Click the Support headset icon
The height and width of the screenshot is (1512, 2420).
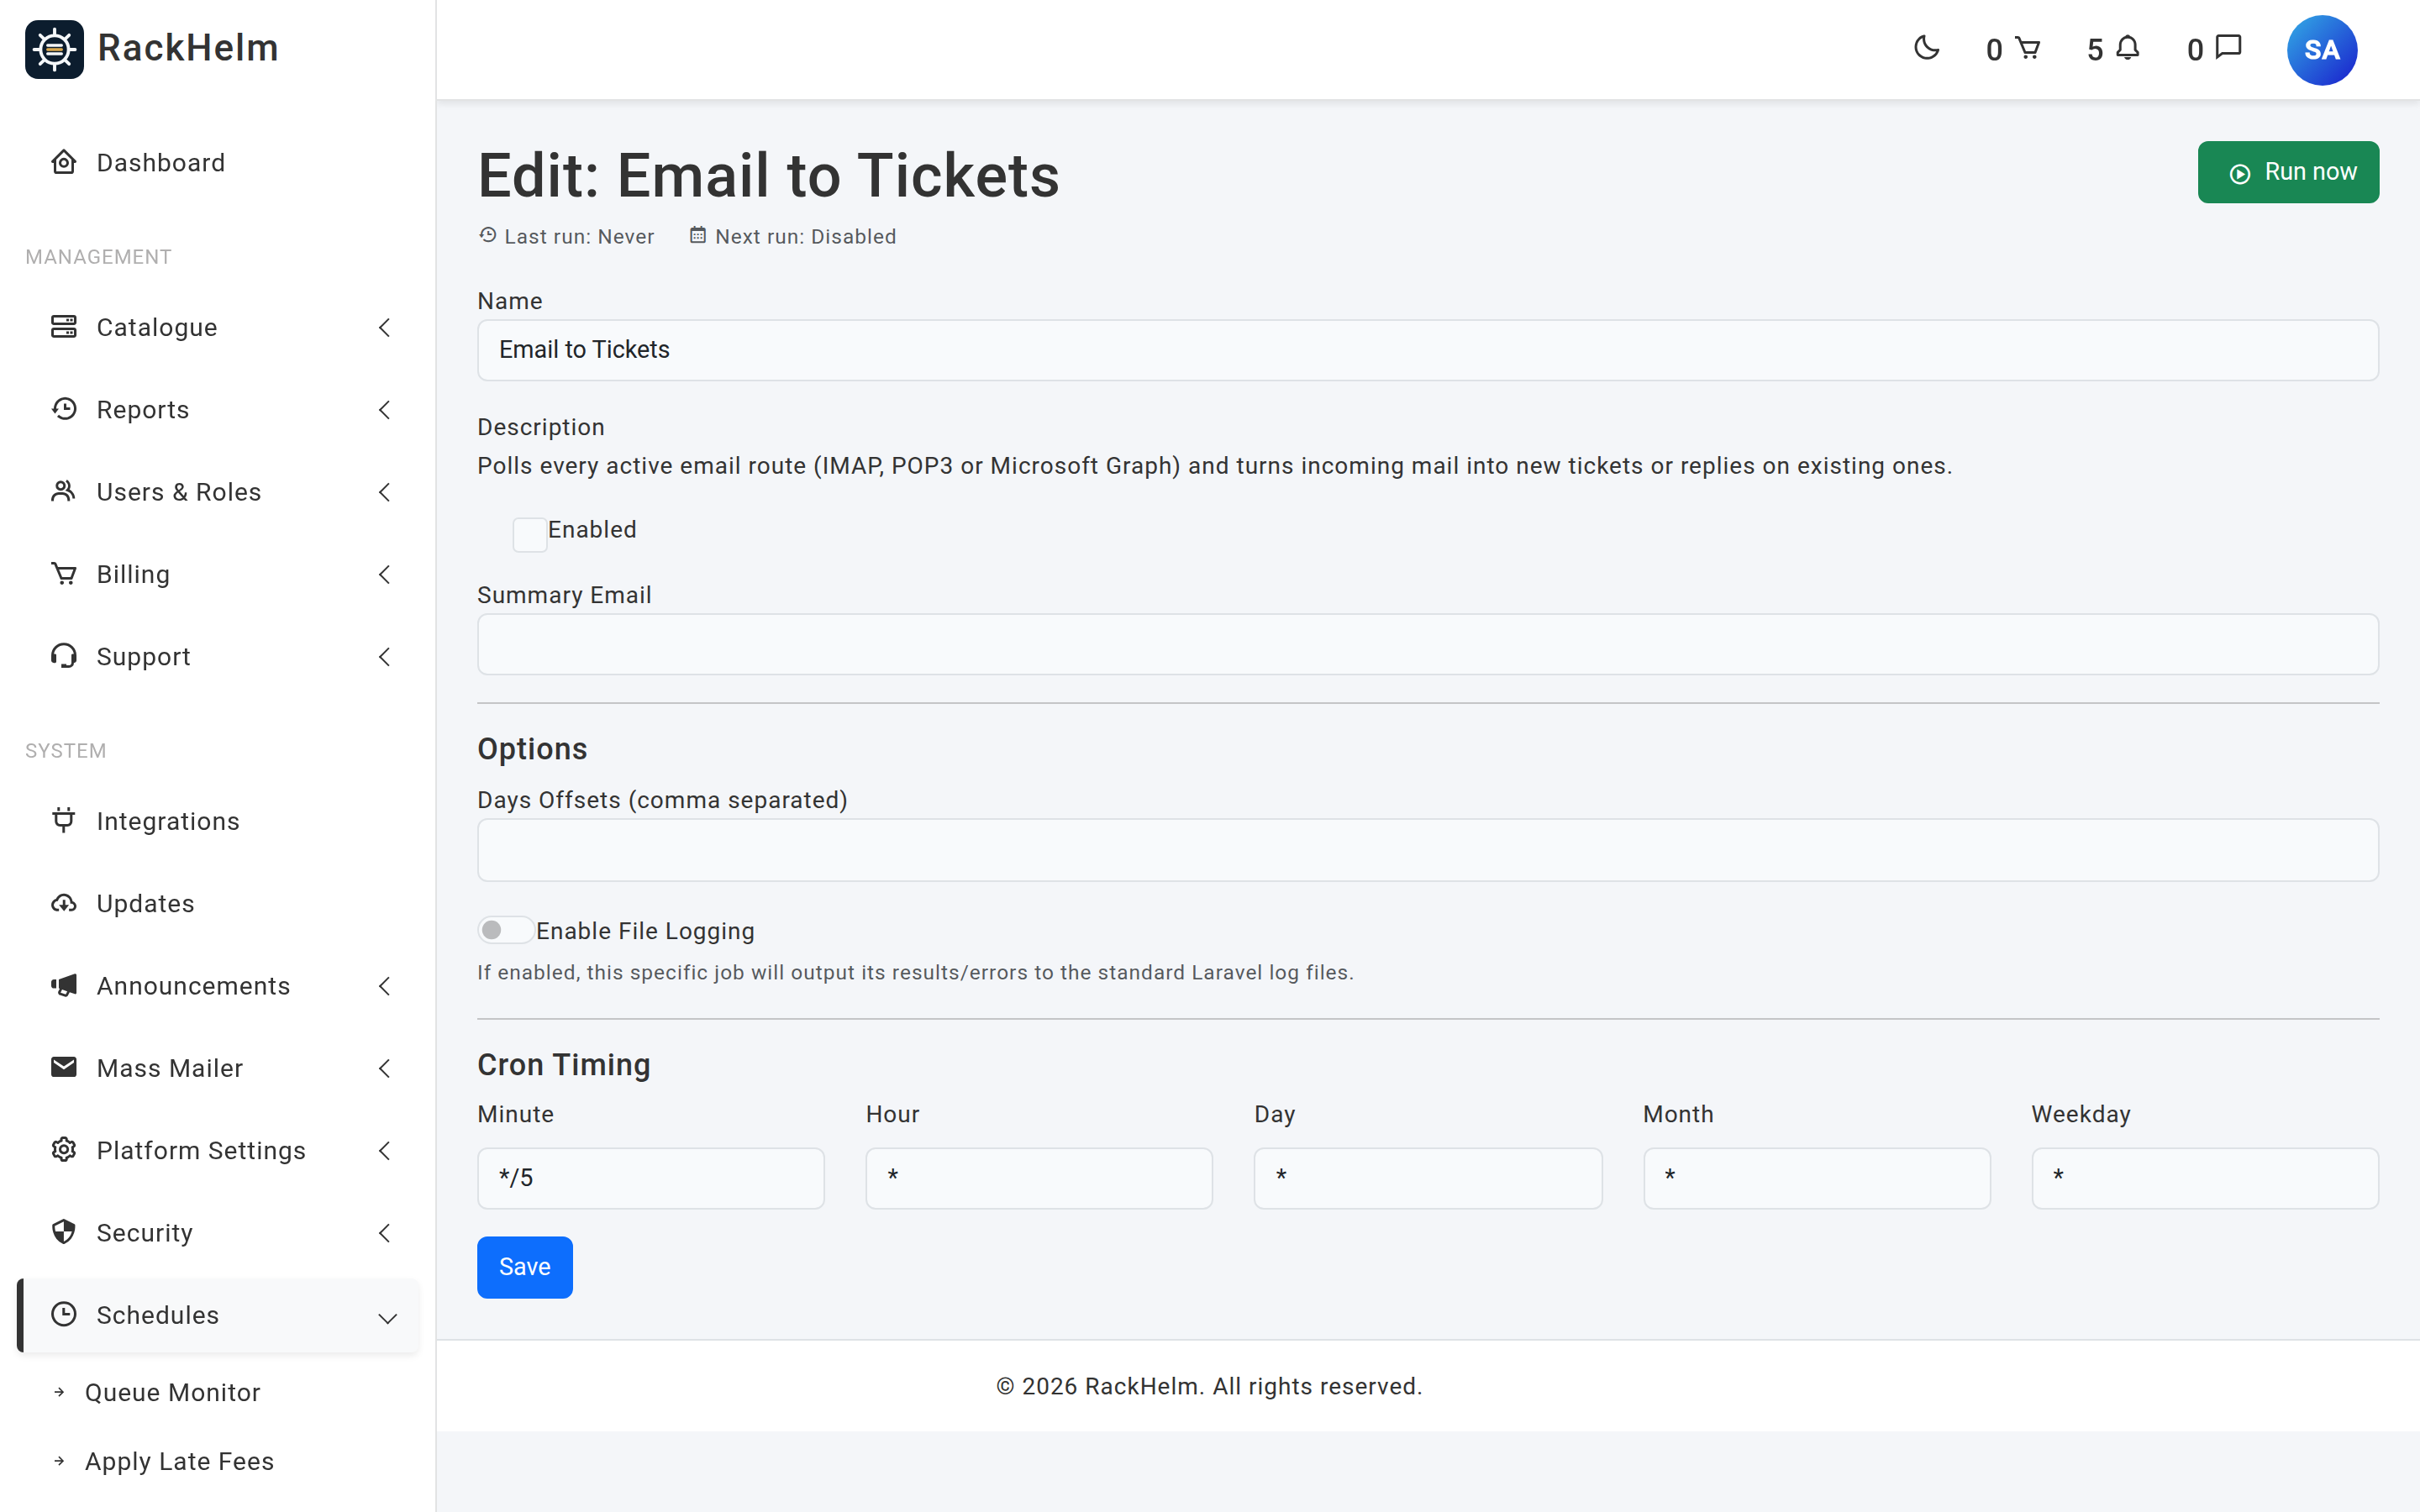tap(64, 656)
